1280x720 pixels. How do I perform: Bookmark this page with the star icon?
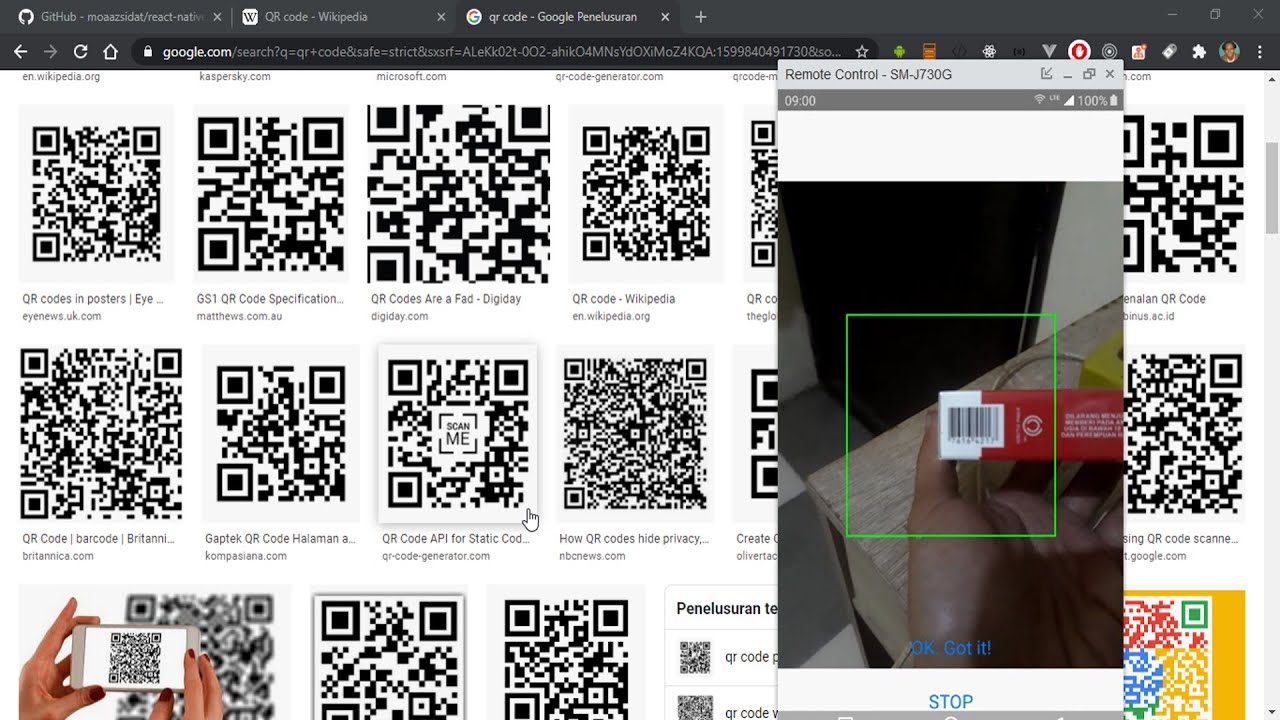pos(862,51)
